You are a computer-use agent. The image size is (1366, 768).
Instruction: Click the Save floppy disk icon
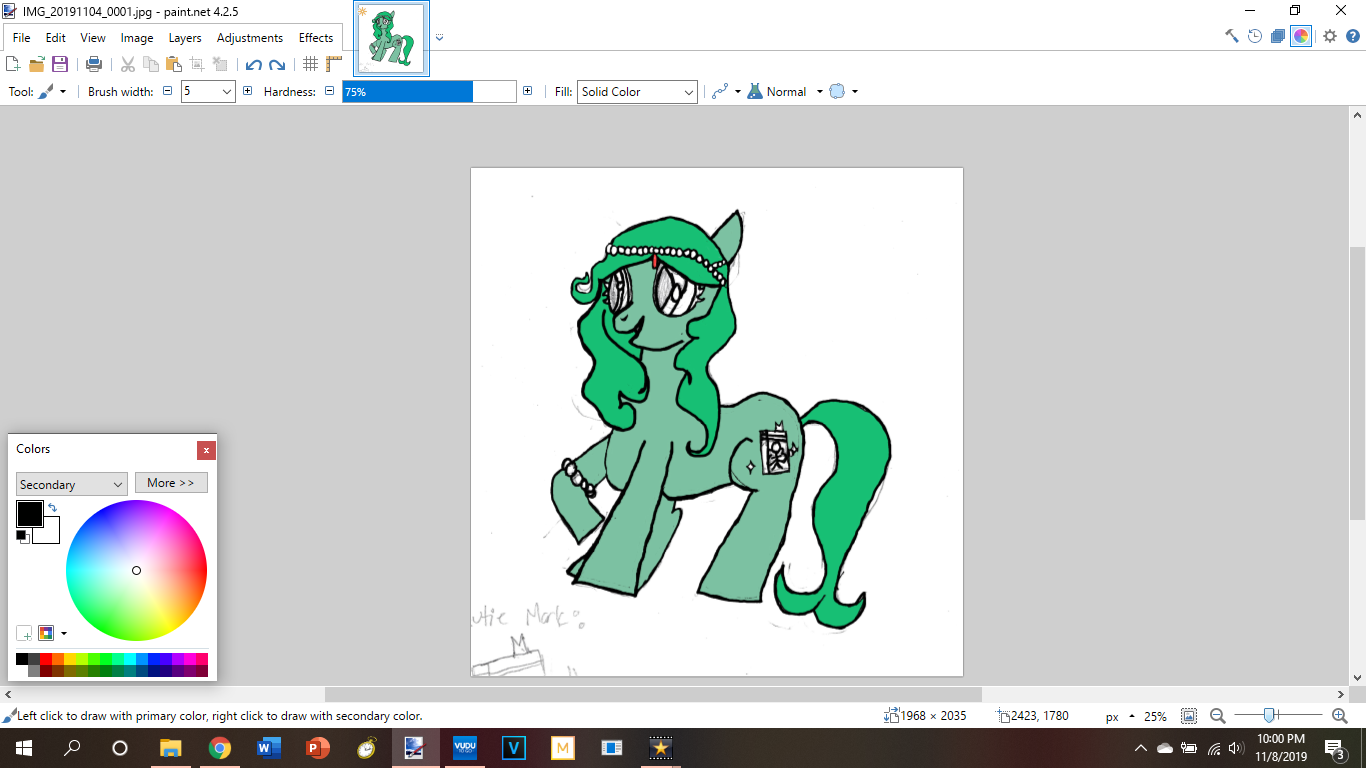60,64
